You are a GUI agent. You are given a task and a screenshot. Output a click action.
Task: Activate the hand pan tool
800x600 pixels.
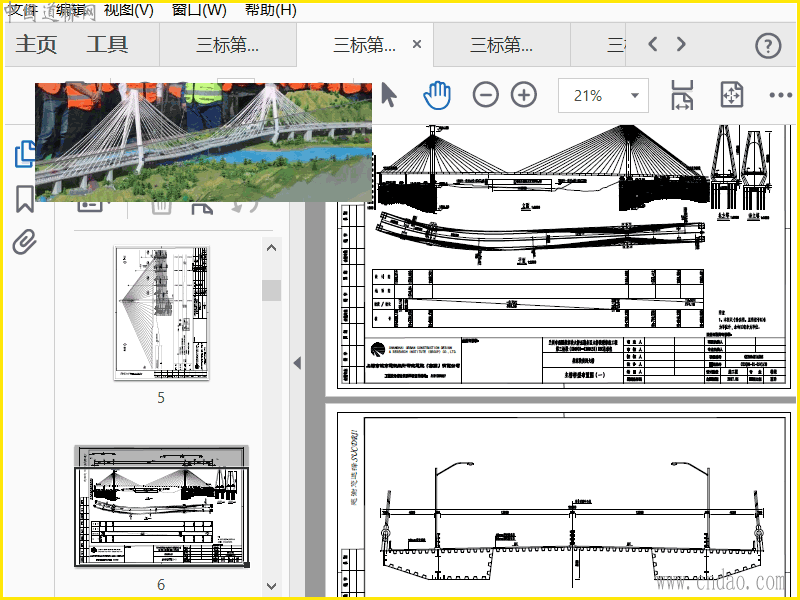[x=437, y=95]
